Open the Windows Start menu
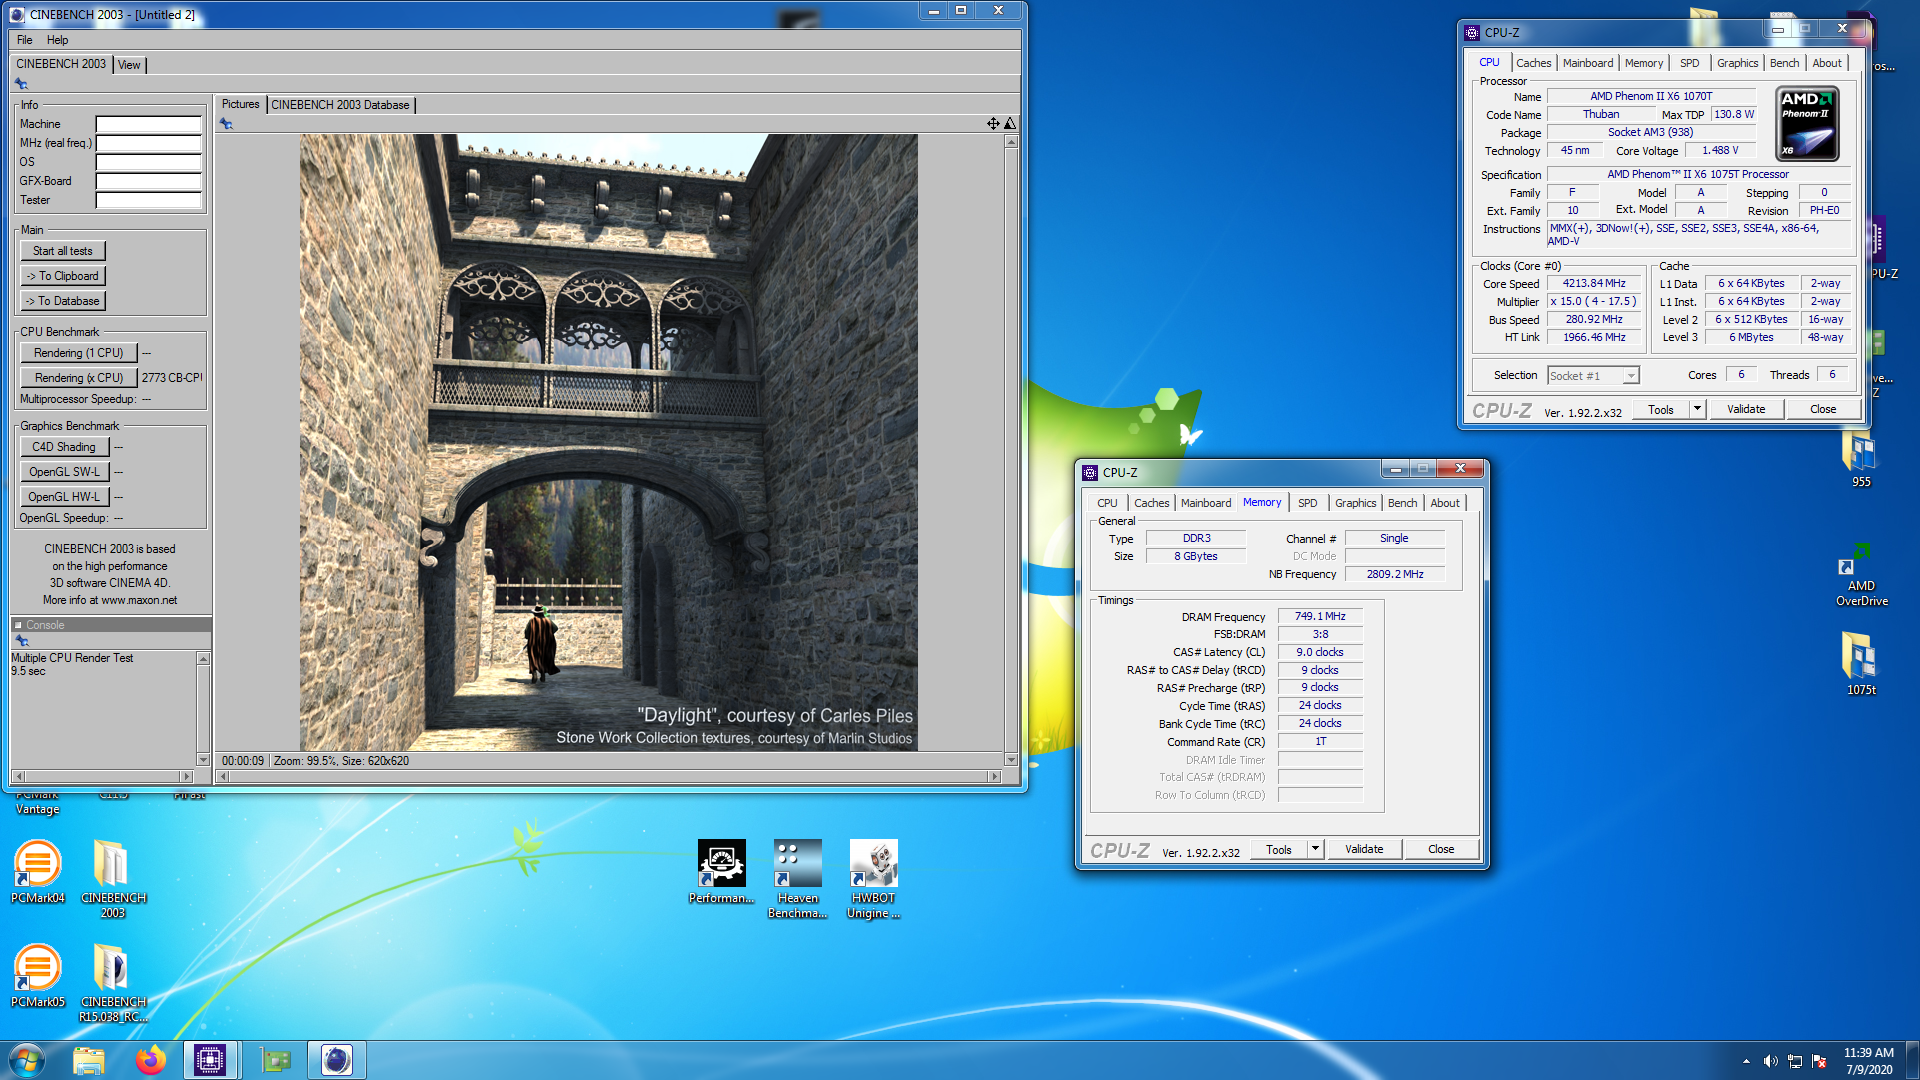The width and height of the screenshot is (1920, 1080). (x=27, y=1060)
